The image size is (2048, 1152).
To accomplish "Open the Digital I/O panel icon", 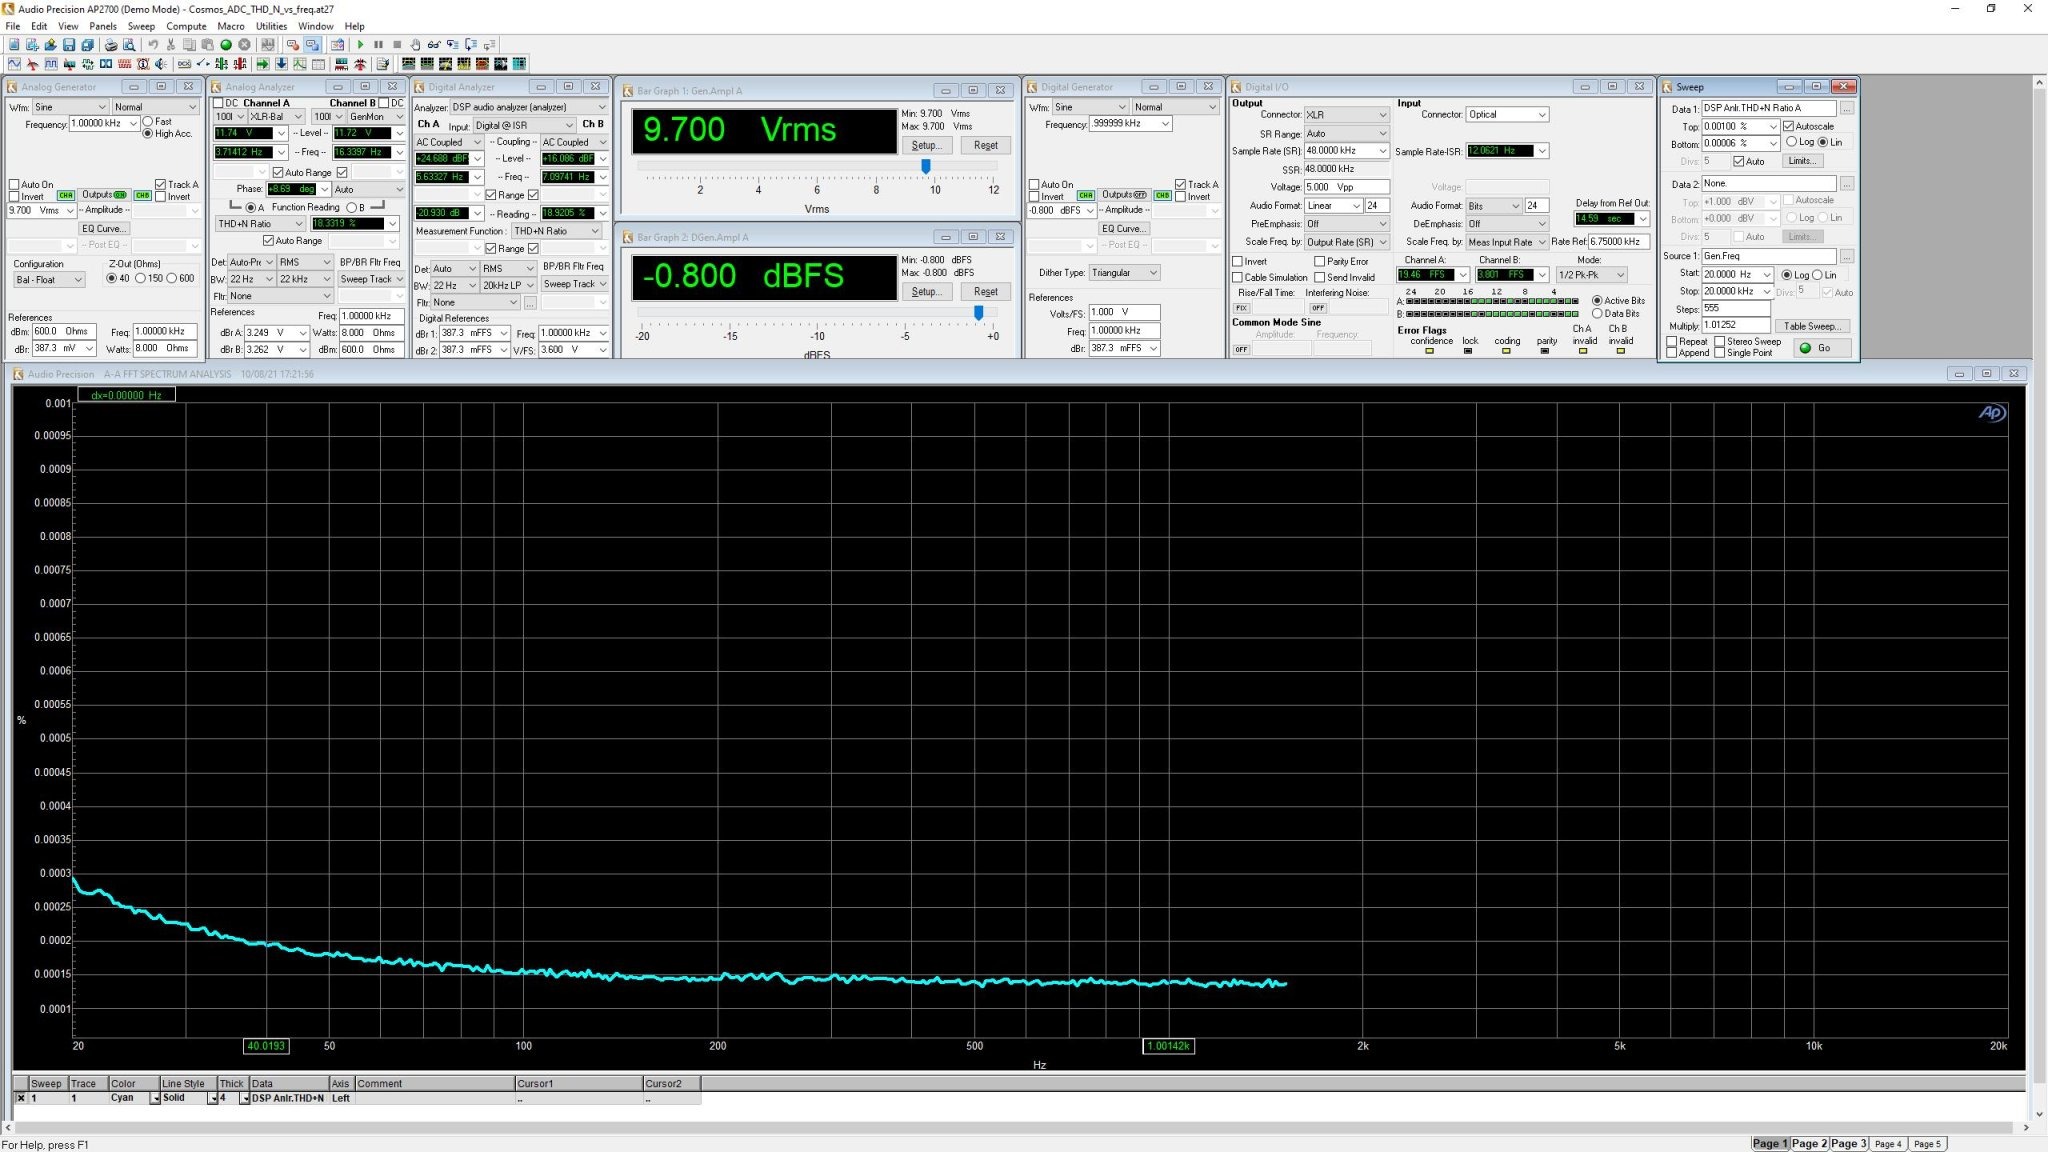I will (88, 64).
